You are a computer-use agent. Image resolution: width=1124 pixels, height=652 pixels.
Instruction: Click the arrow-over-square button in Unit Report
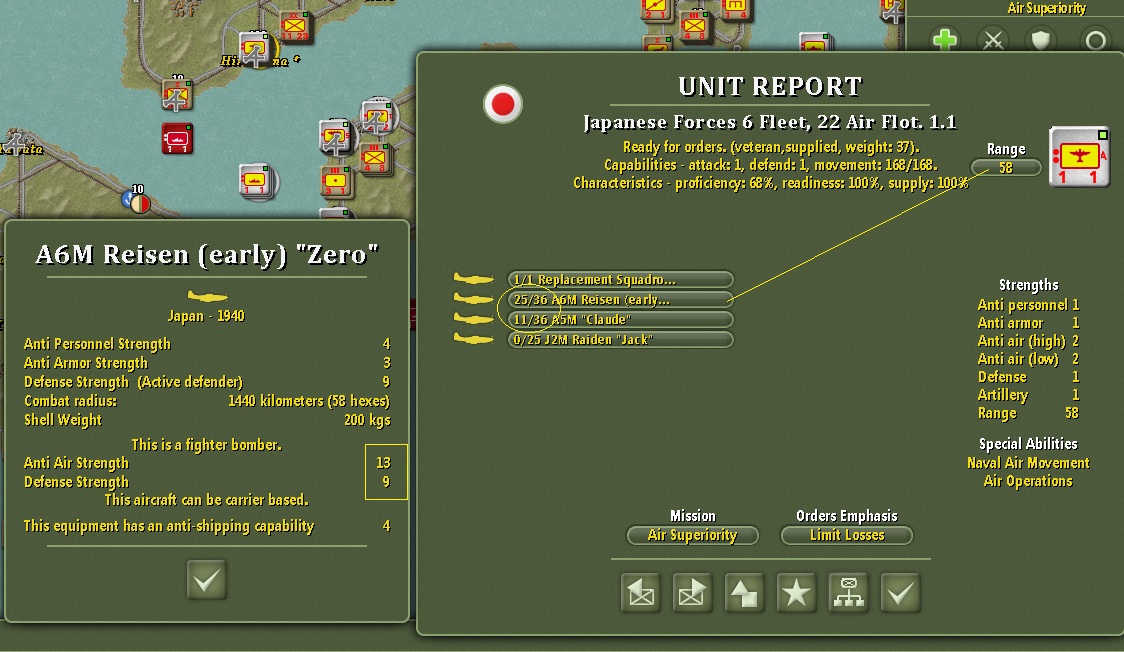tap(744, 593)
